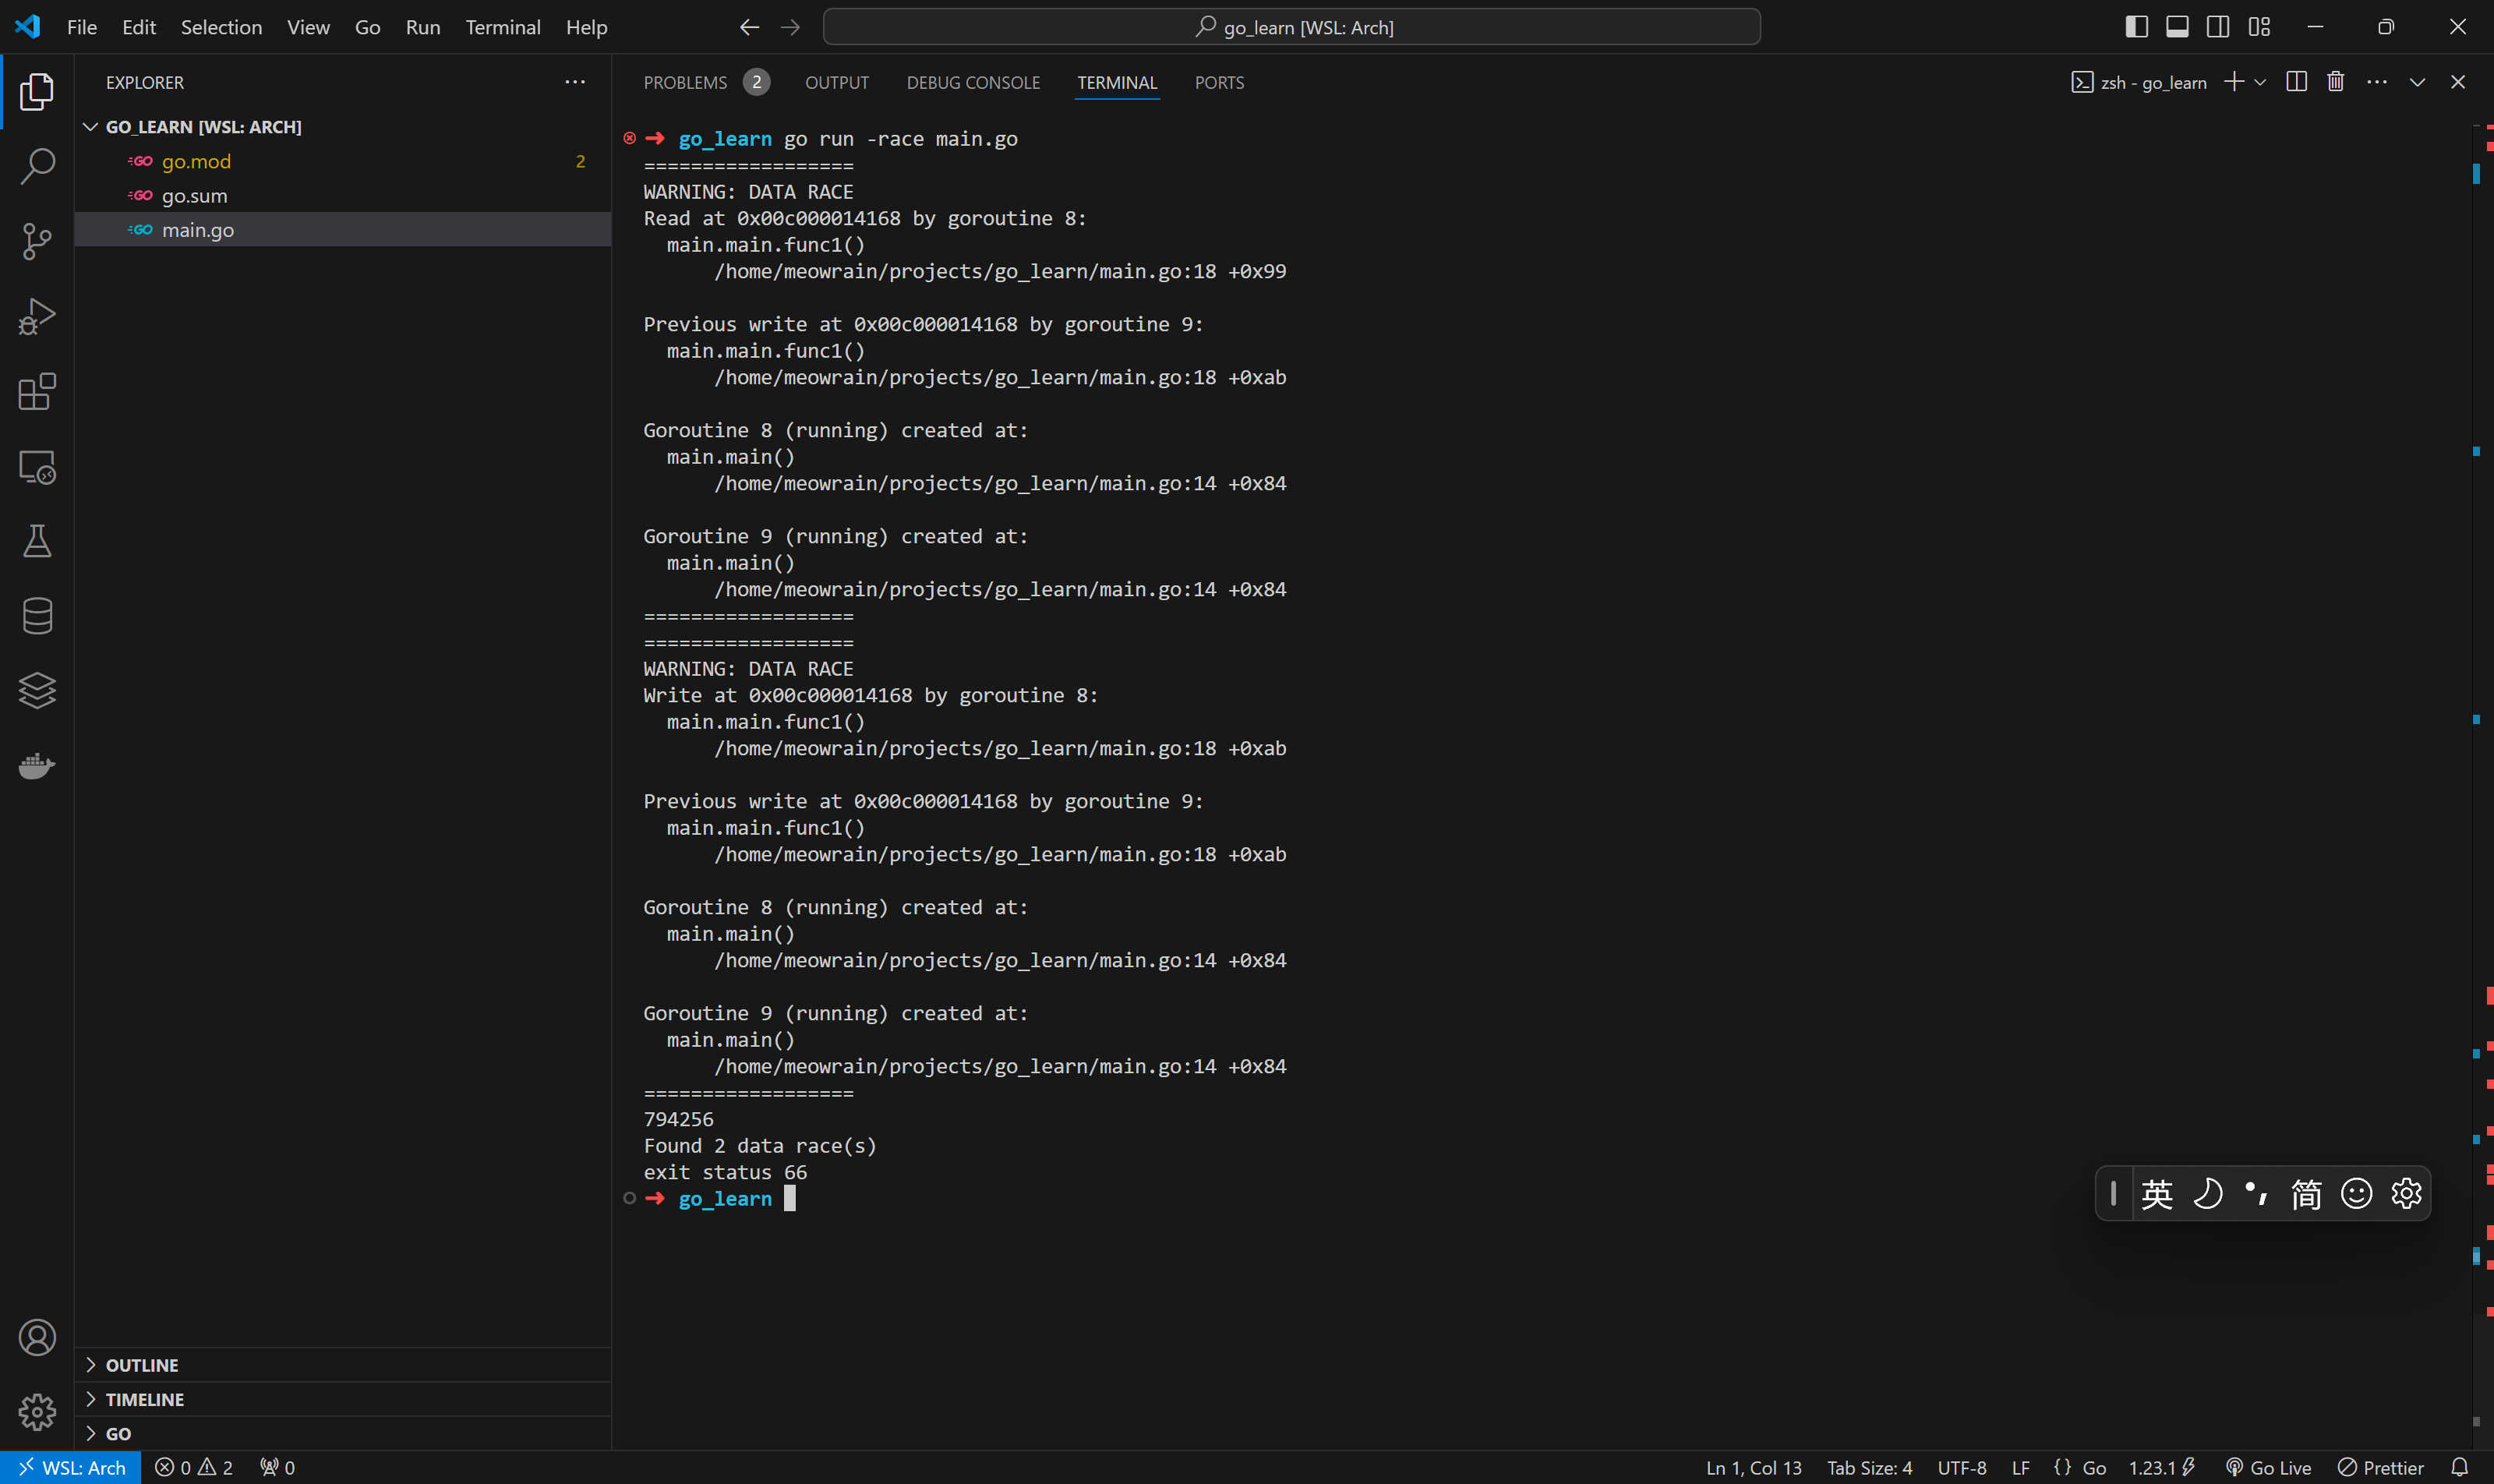
Task: Open new terminal launch profile dropdown
Action: [2260, 82]
